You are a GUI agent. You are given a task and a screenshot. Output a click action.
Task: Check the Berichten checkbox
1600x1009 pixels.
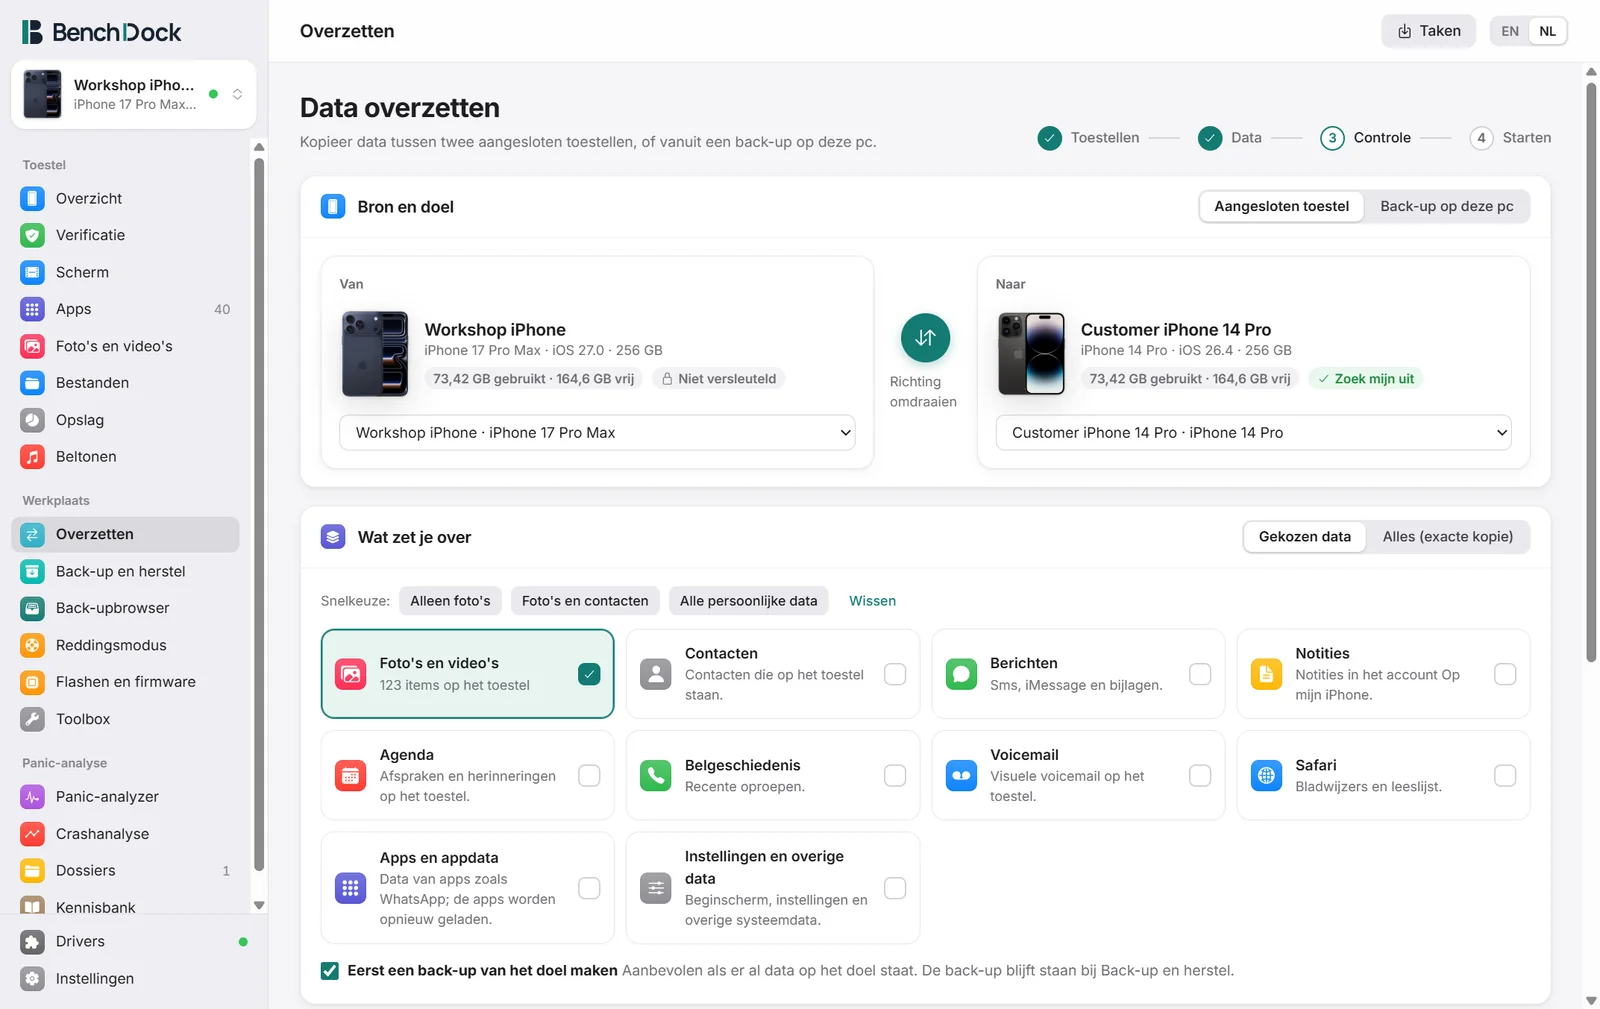[1200, 674]
